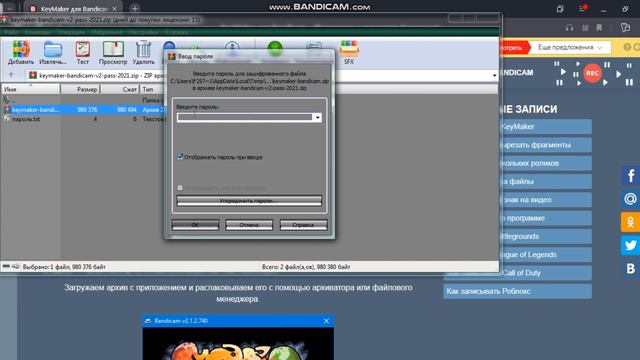The height and width of the screenshot is (360, 640).
Task: Click the Справка (Help) button in dialog
Action: [303, 225]
